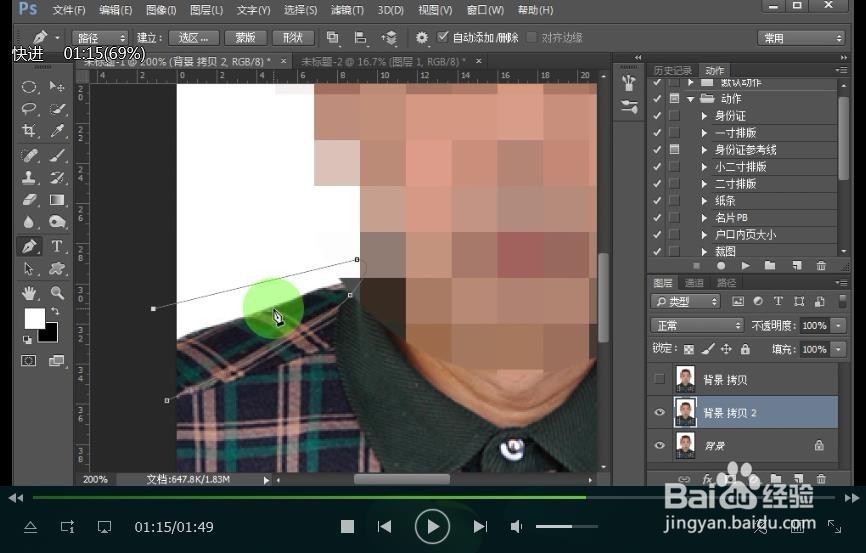The image size is (866, 553).
Task: Select the Blur tool
Action: [x=29, y=222]
